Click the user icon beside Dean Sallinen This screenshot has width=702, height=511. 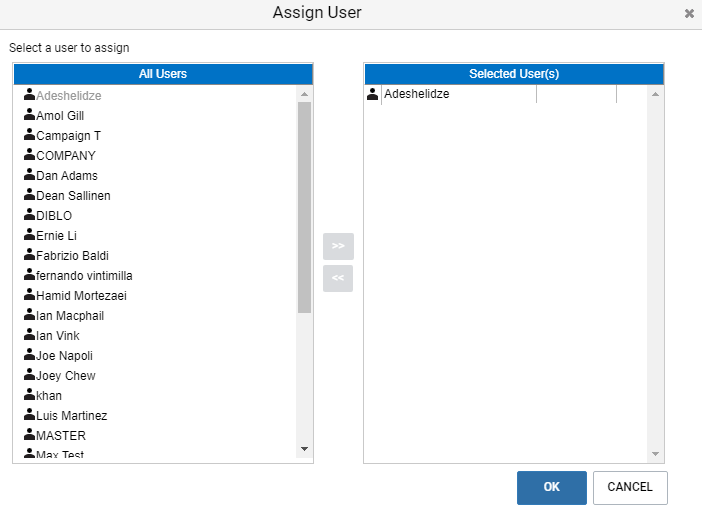pos(30,194)
